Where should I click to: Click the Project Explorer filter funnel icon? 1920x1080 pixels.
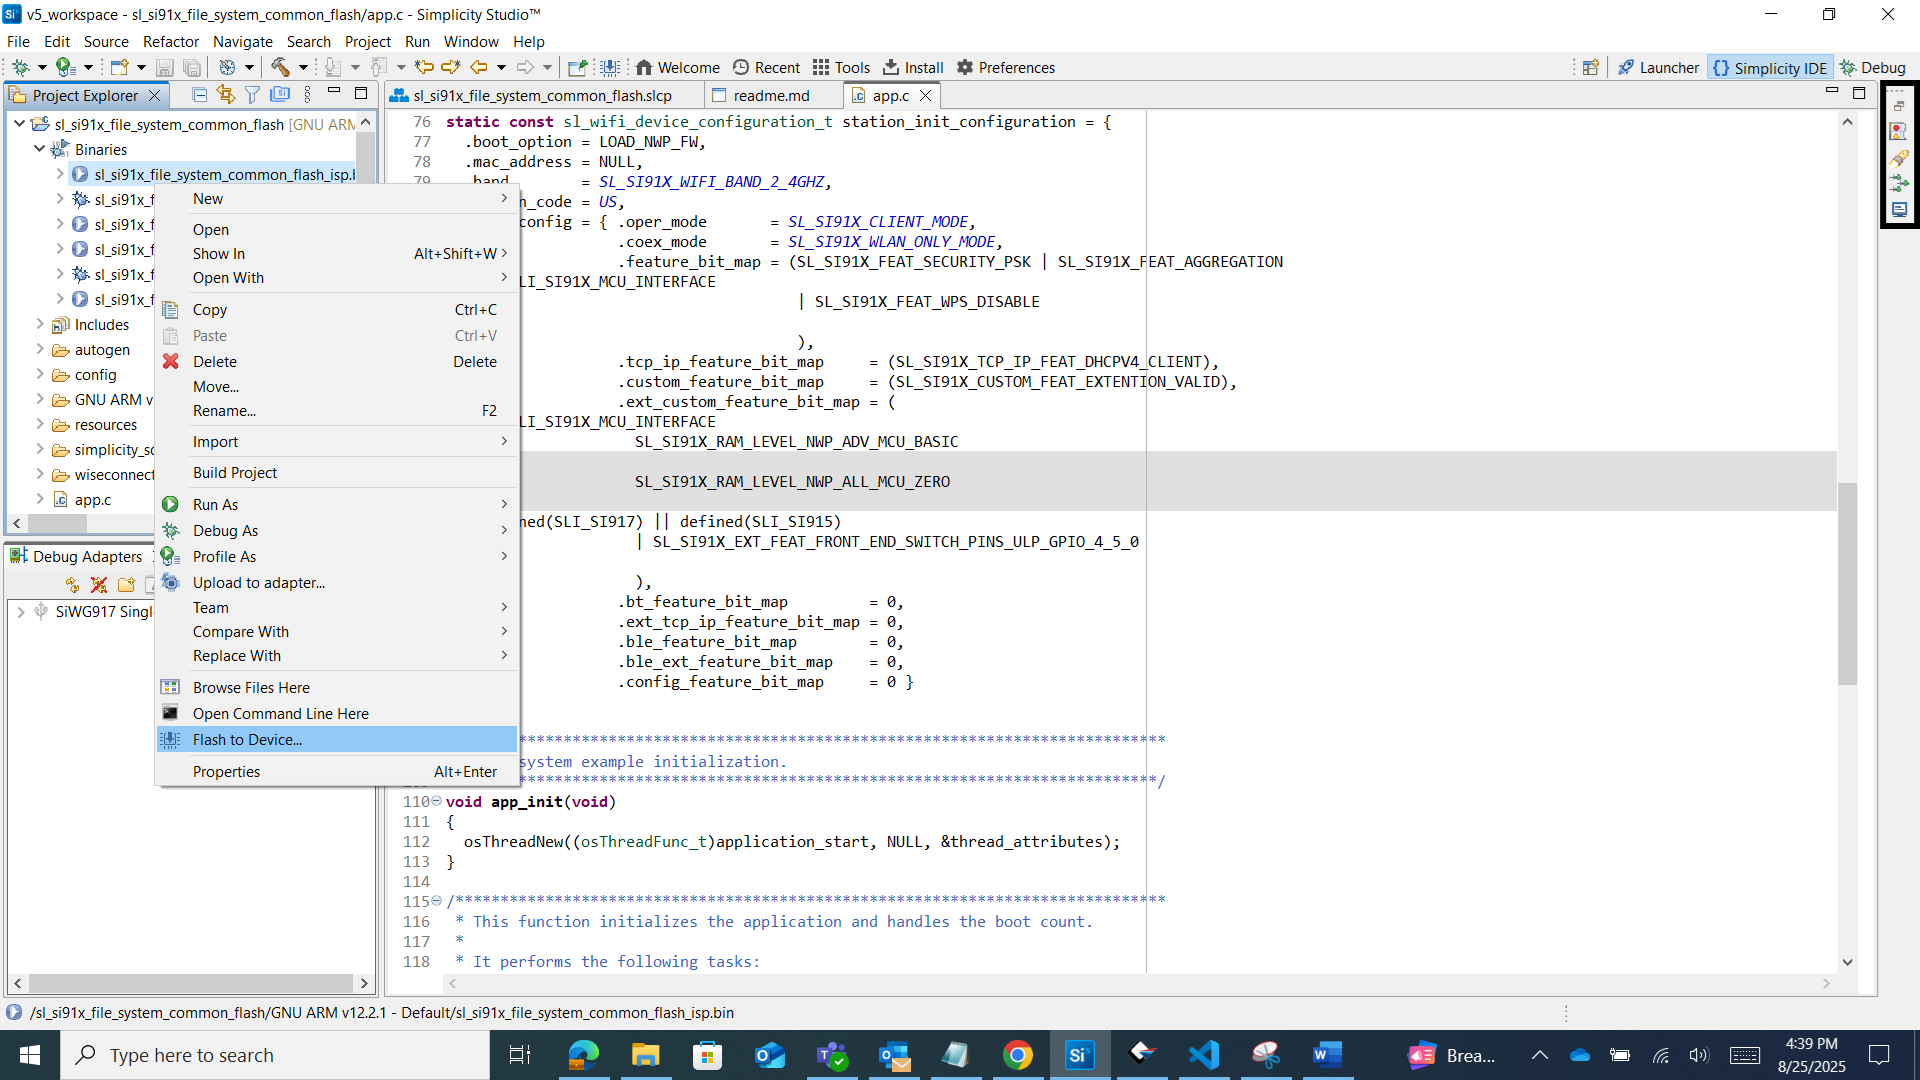pyautogui.click(x=252, y=94)
